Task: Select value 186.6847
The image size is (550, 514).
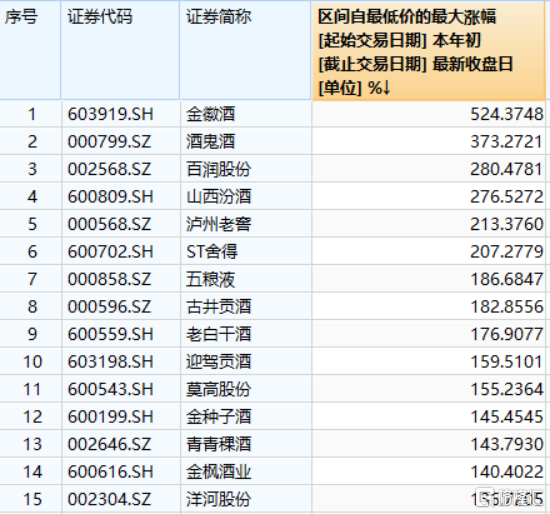Action: coord(507,279)
